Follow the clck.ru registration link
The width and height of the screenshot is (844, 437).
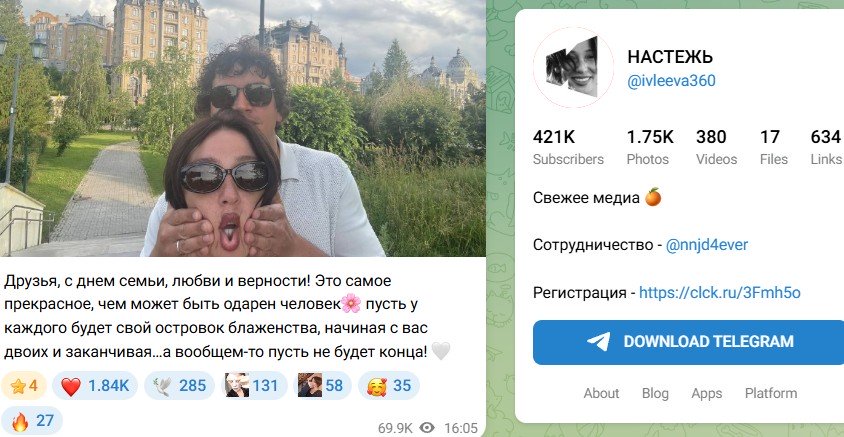click(x=720, y=293)
